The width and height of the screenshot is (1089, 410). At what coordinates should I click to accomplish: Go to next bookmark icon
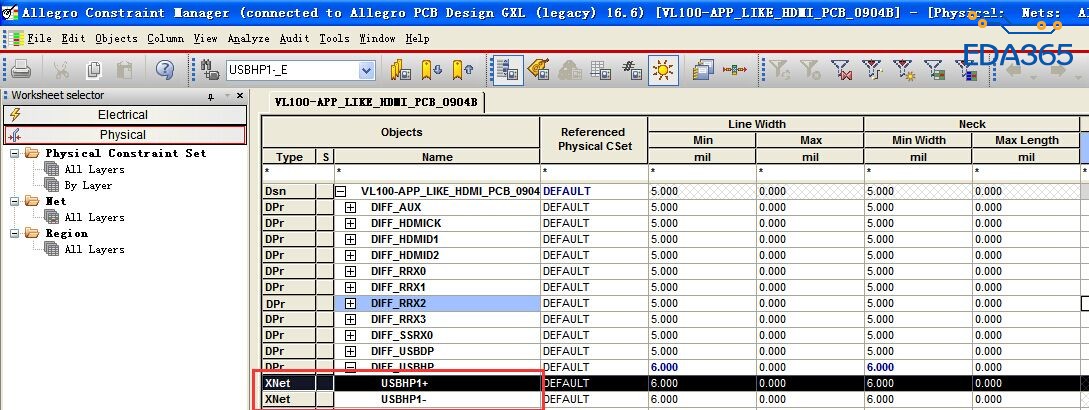tap(433, 69)
